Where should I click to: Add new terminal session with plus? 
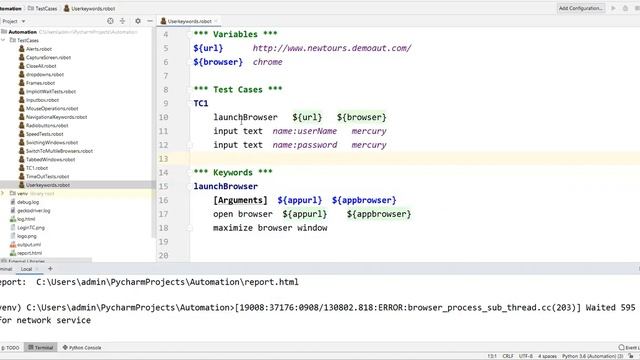50,269
